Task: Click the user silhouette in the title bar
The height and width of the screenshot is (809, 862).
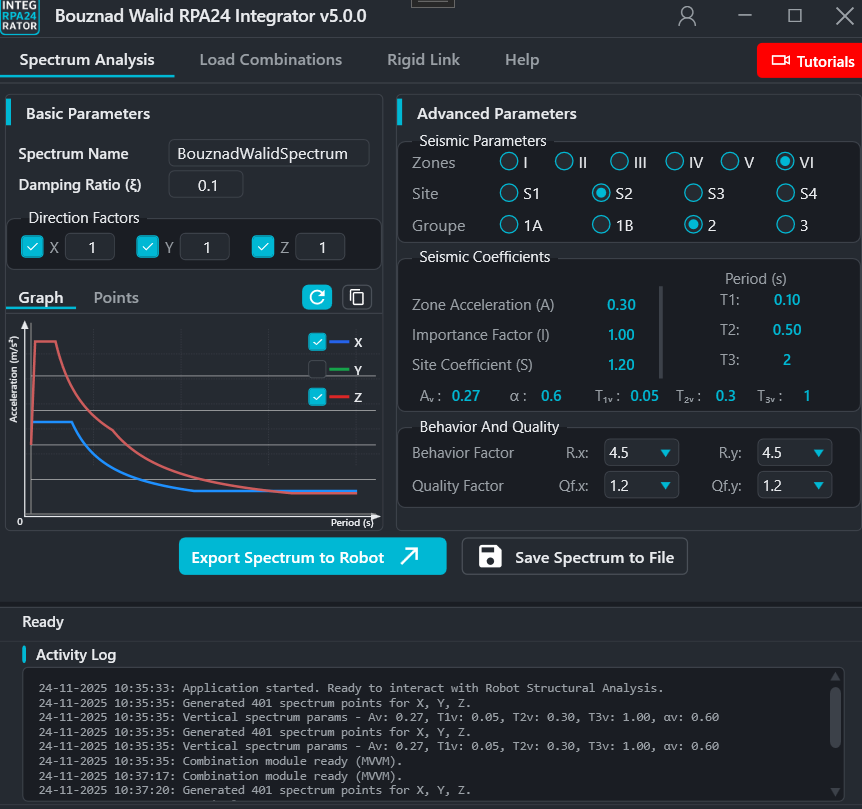Action: pyautogui.click(x=686, y=16)
